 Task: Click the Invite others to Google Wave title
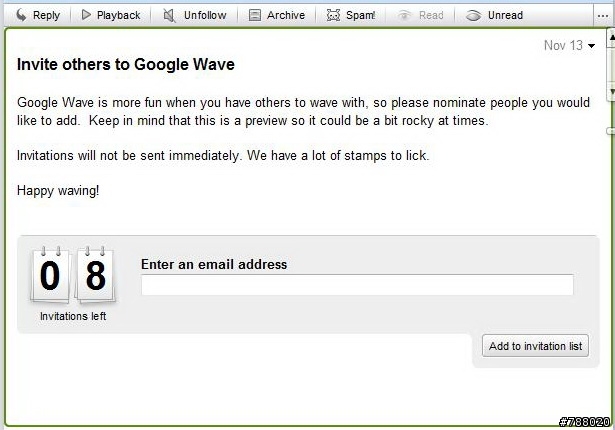(126, 64)
